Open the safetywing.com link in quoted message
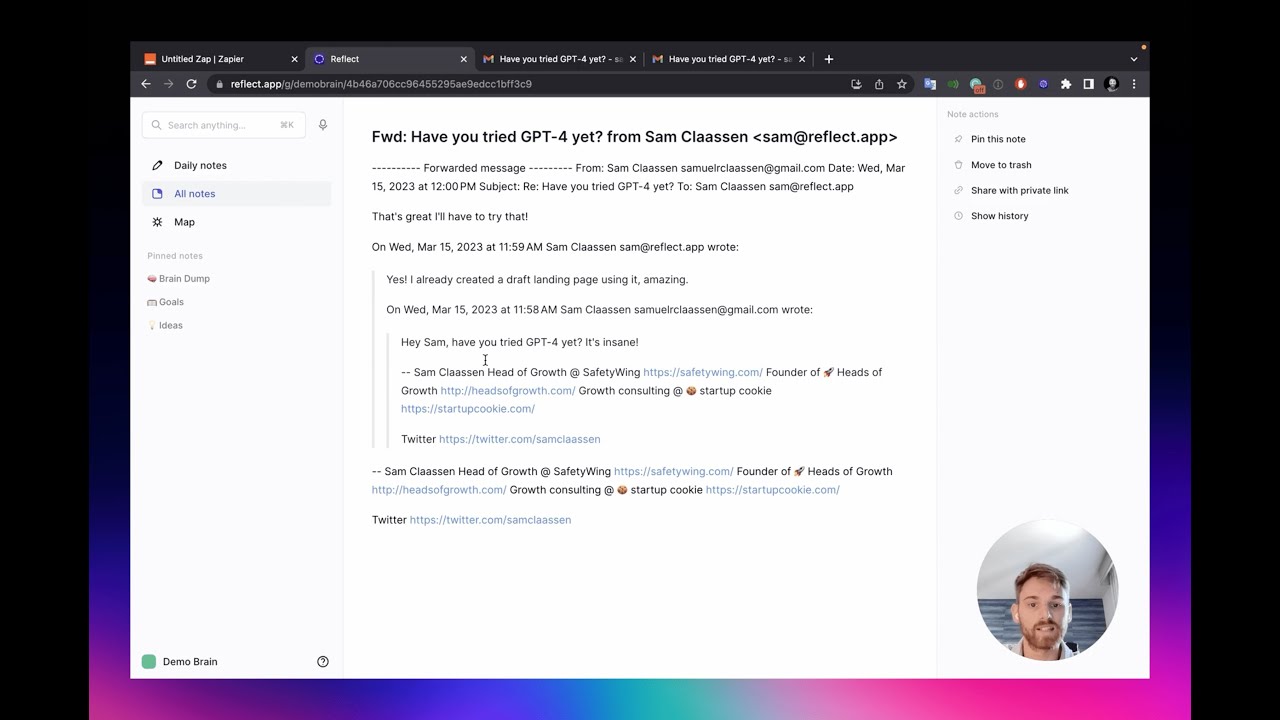Screen dimensions: 1280x720 pos(702,372)
